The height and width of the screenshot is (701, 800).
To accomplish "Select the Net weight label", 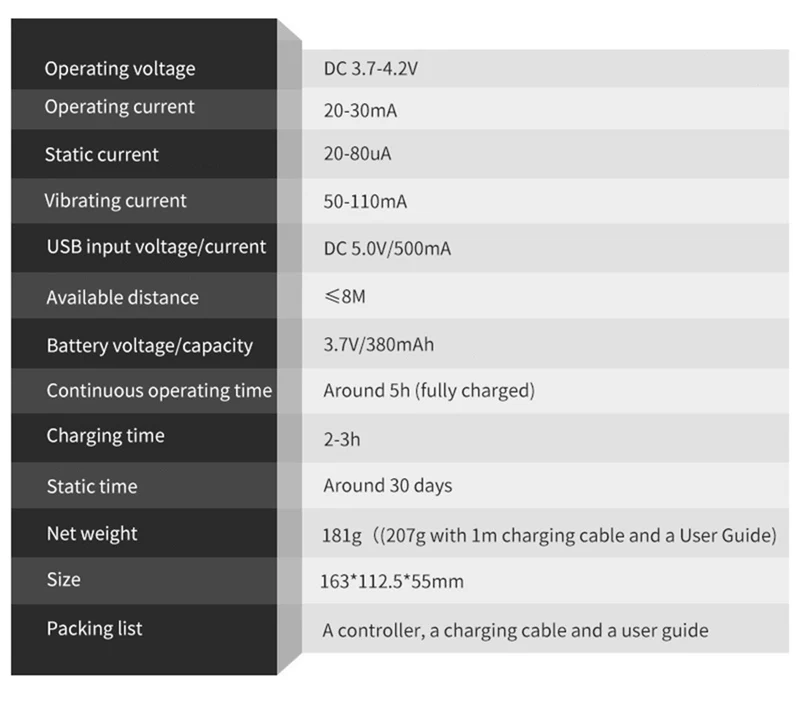I will tap(92, 534).
